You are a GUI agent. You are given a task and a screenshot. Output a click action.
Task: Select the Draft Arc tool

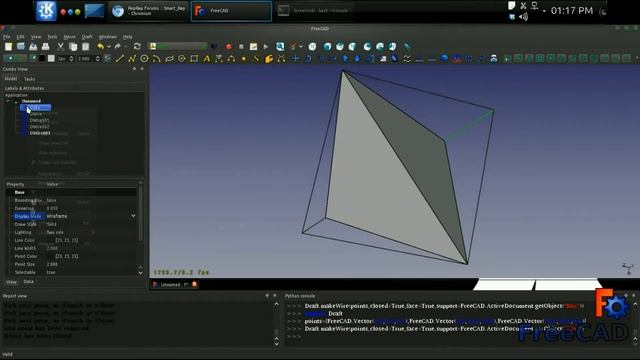pos(156,59)
